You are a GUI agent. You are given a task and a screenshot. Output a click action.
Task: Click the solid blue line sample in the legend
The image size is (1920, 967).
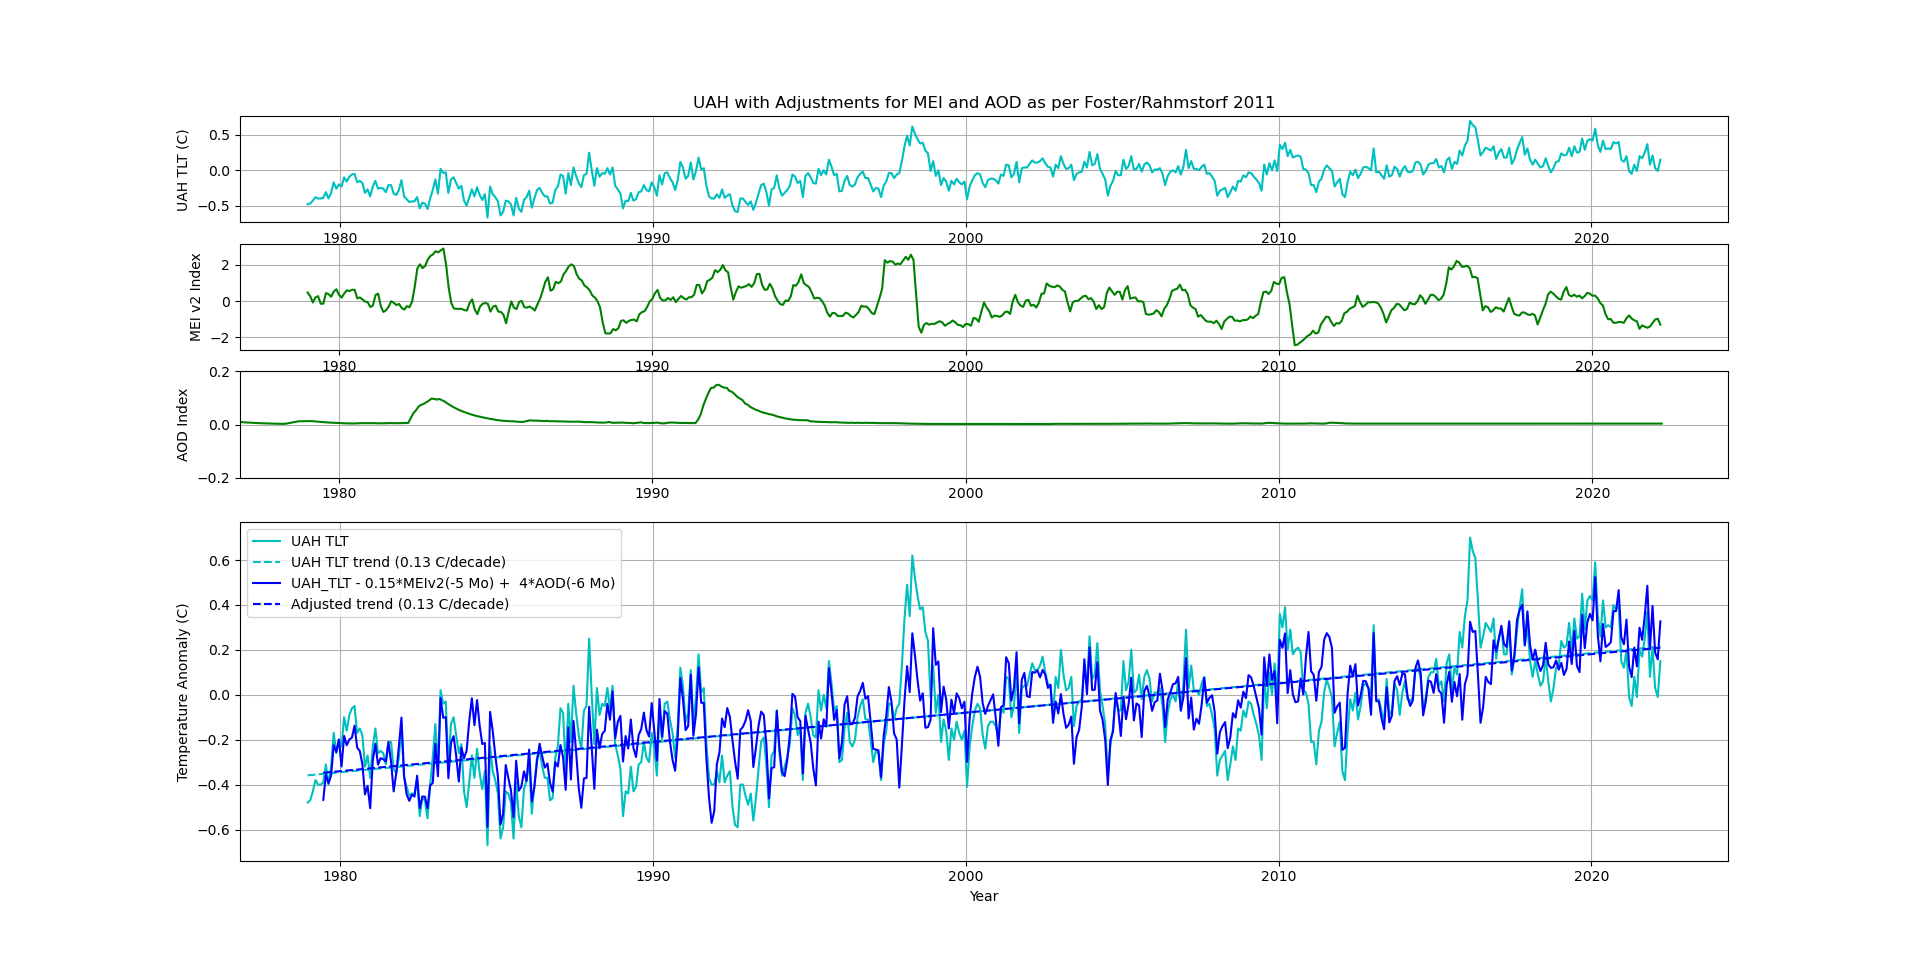[x=267, y=583]
